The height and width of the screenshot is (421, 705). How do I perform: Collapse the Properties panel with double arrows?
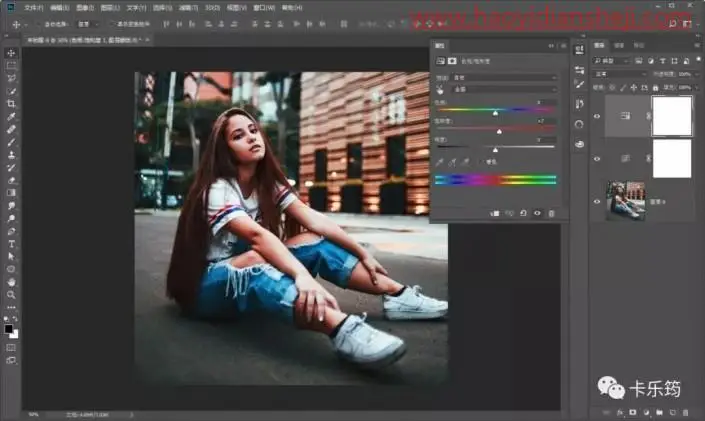(x=551, y=46)
